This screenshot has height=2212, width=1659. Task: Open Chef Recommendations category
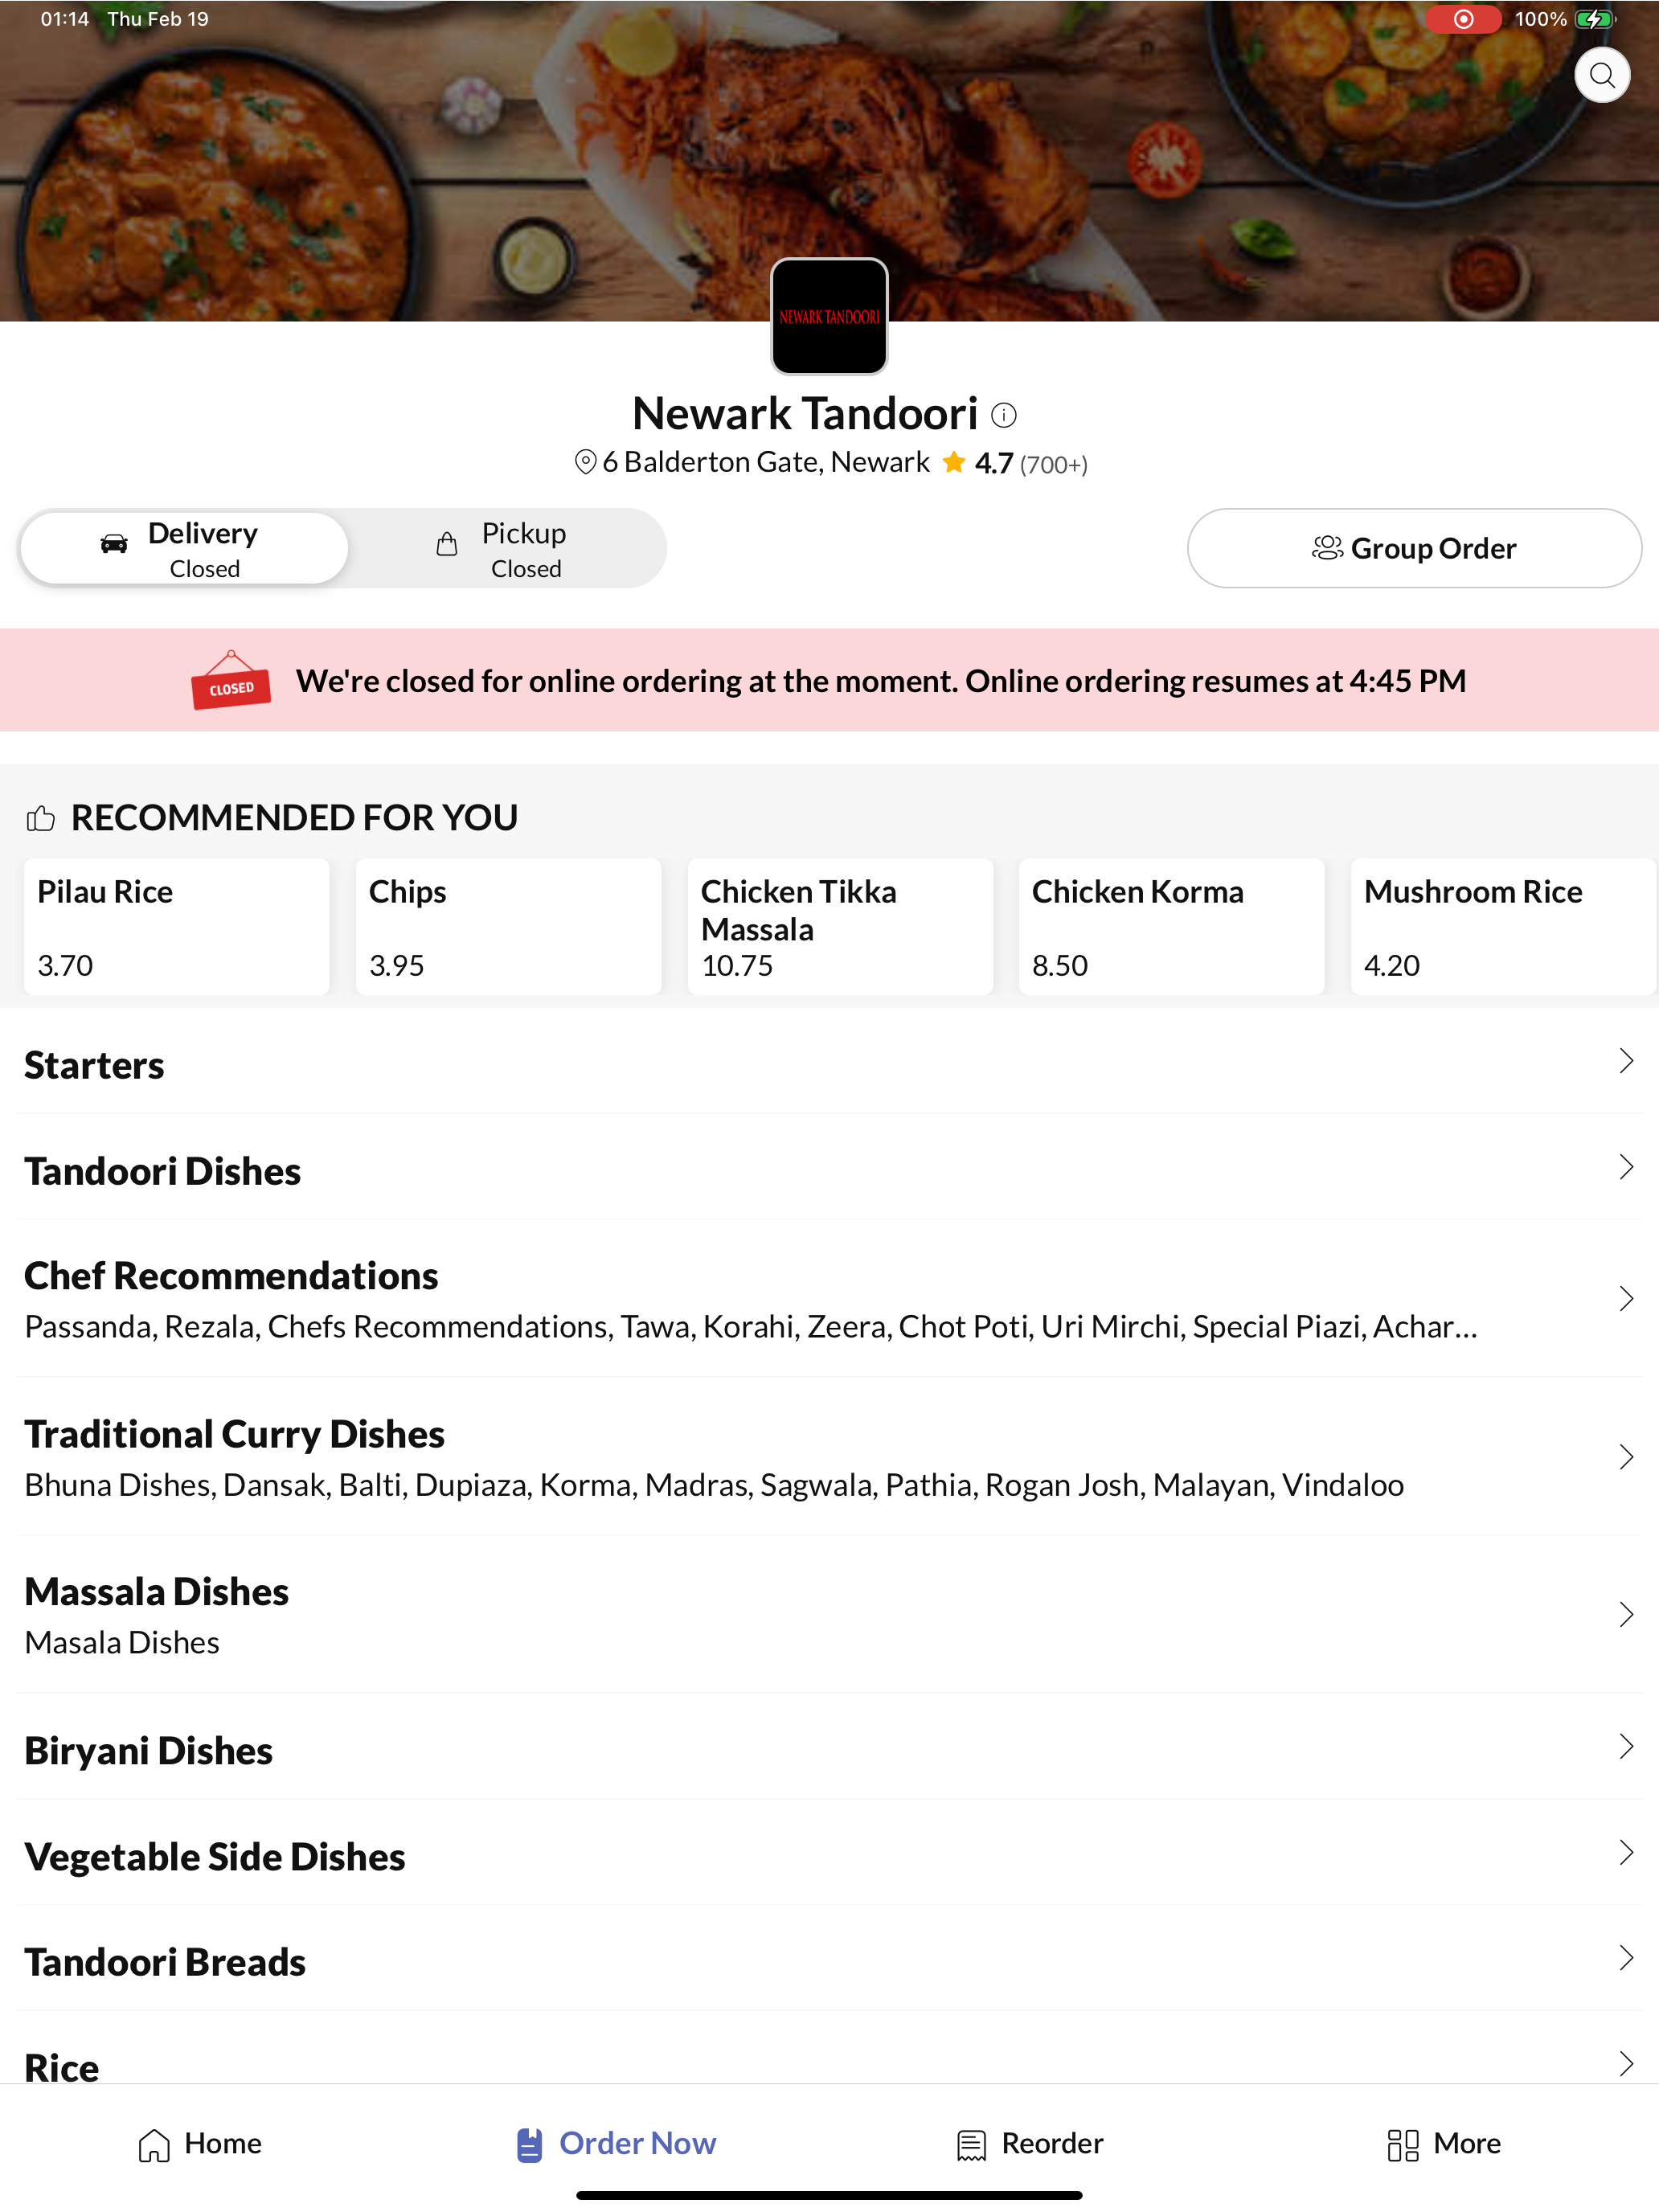tap(829, 1298)
